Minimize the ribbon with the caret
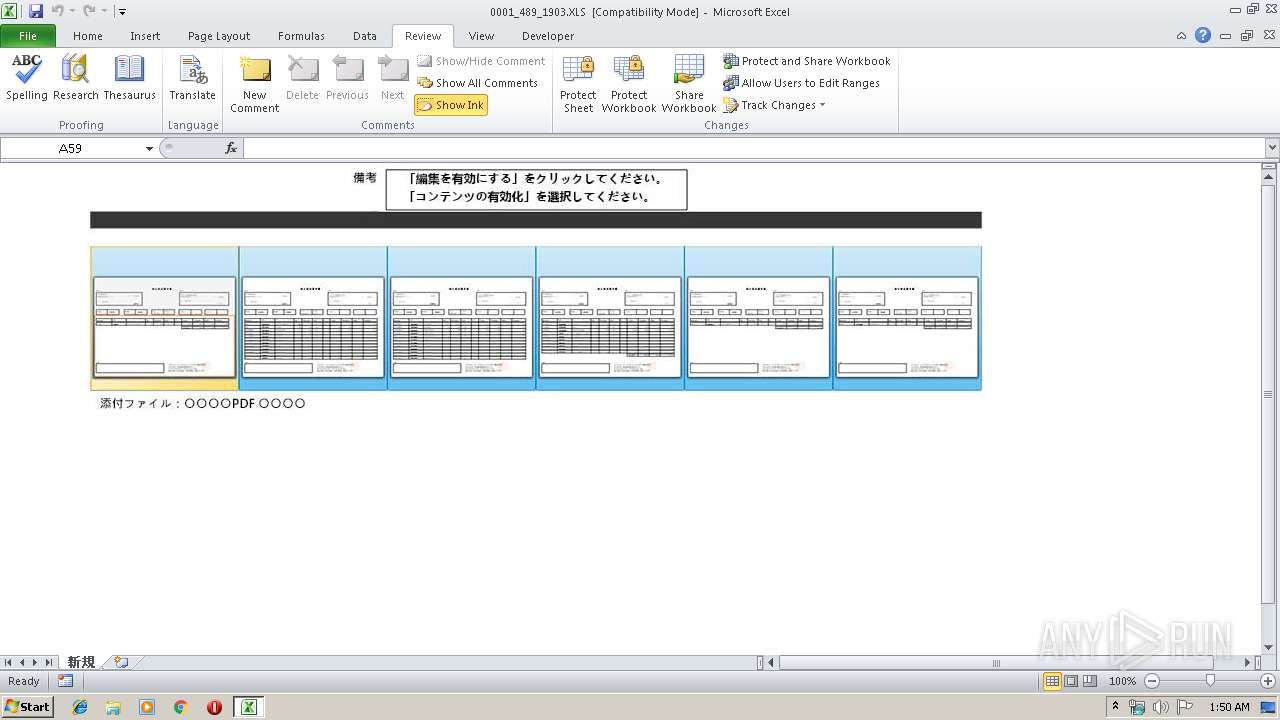 (1182, 36)
